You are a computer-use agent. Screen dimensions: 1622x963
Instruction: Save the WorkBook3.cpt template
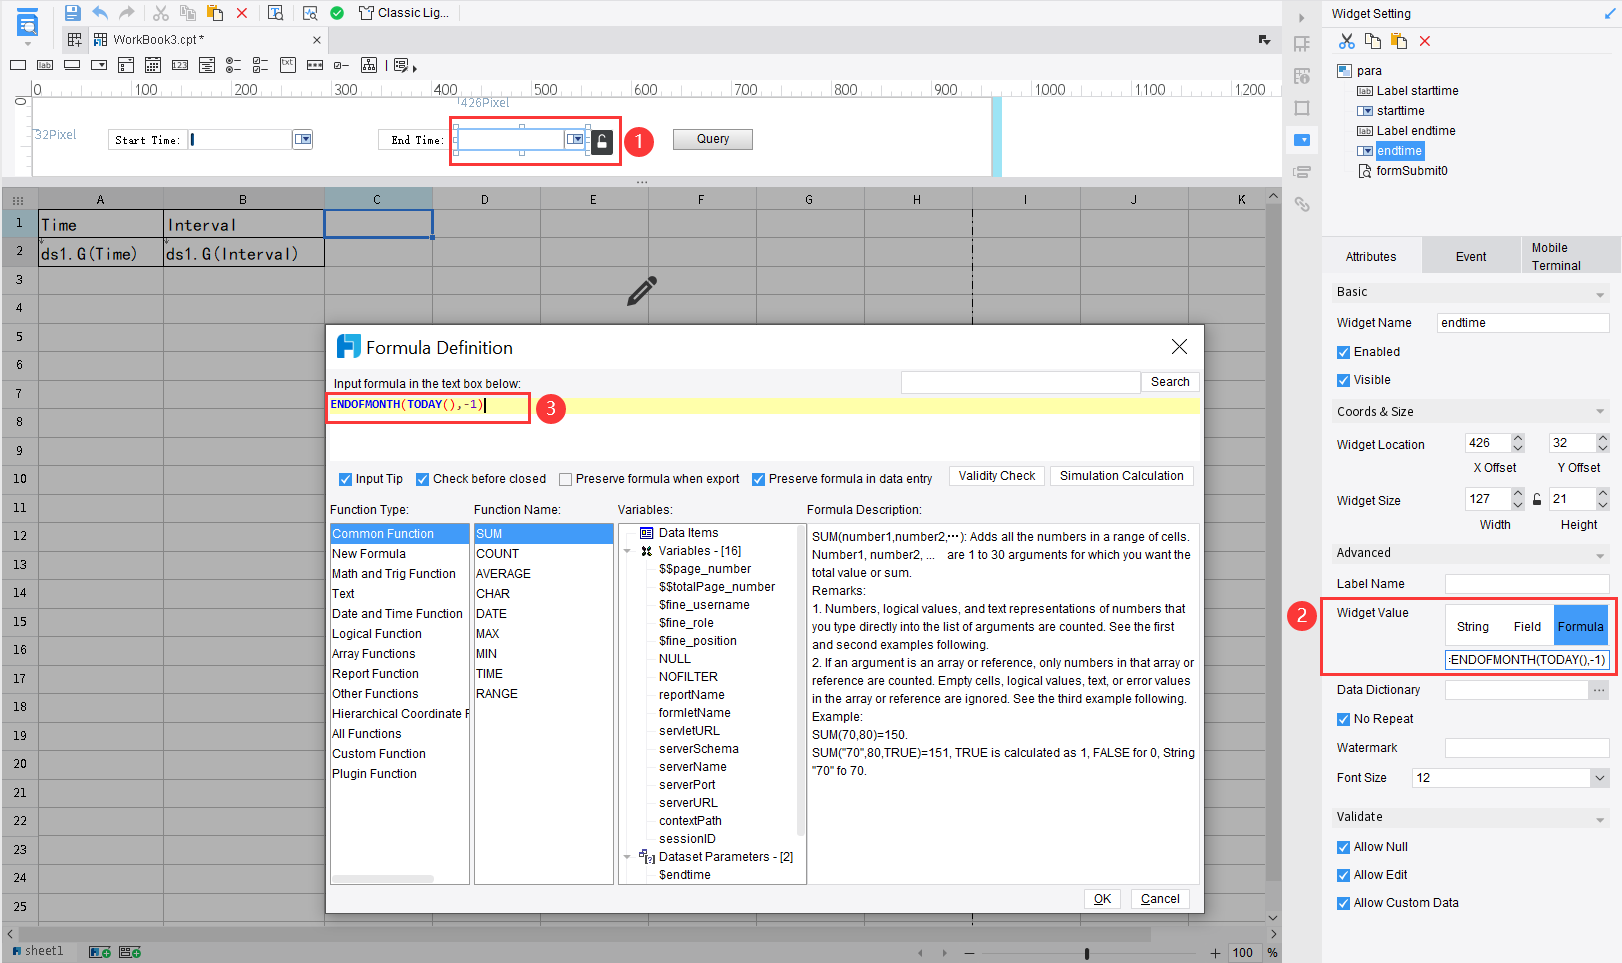(71, 12)
